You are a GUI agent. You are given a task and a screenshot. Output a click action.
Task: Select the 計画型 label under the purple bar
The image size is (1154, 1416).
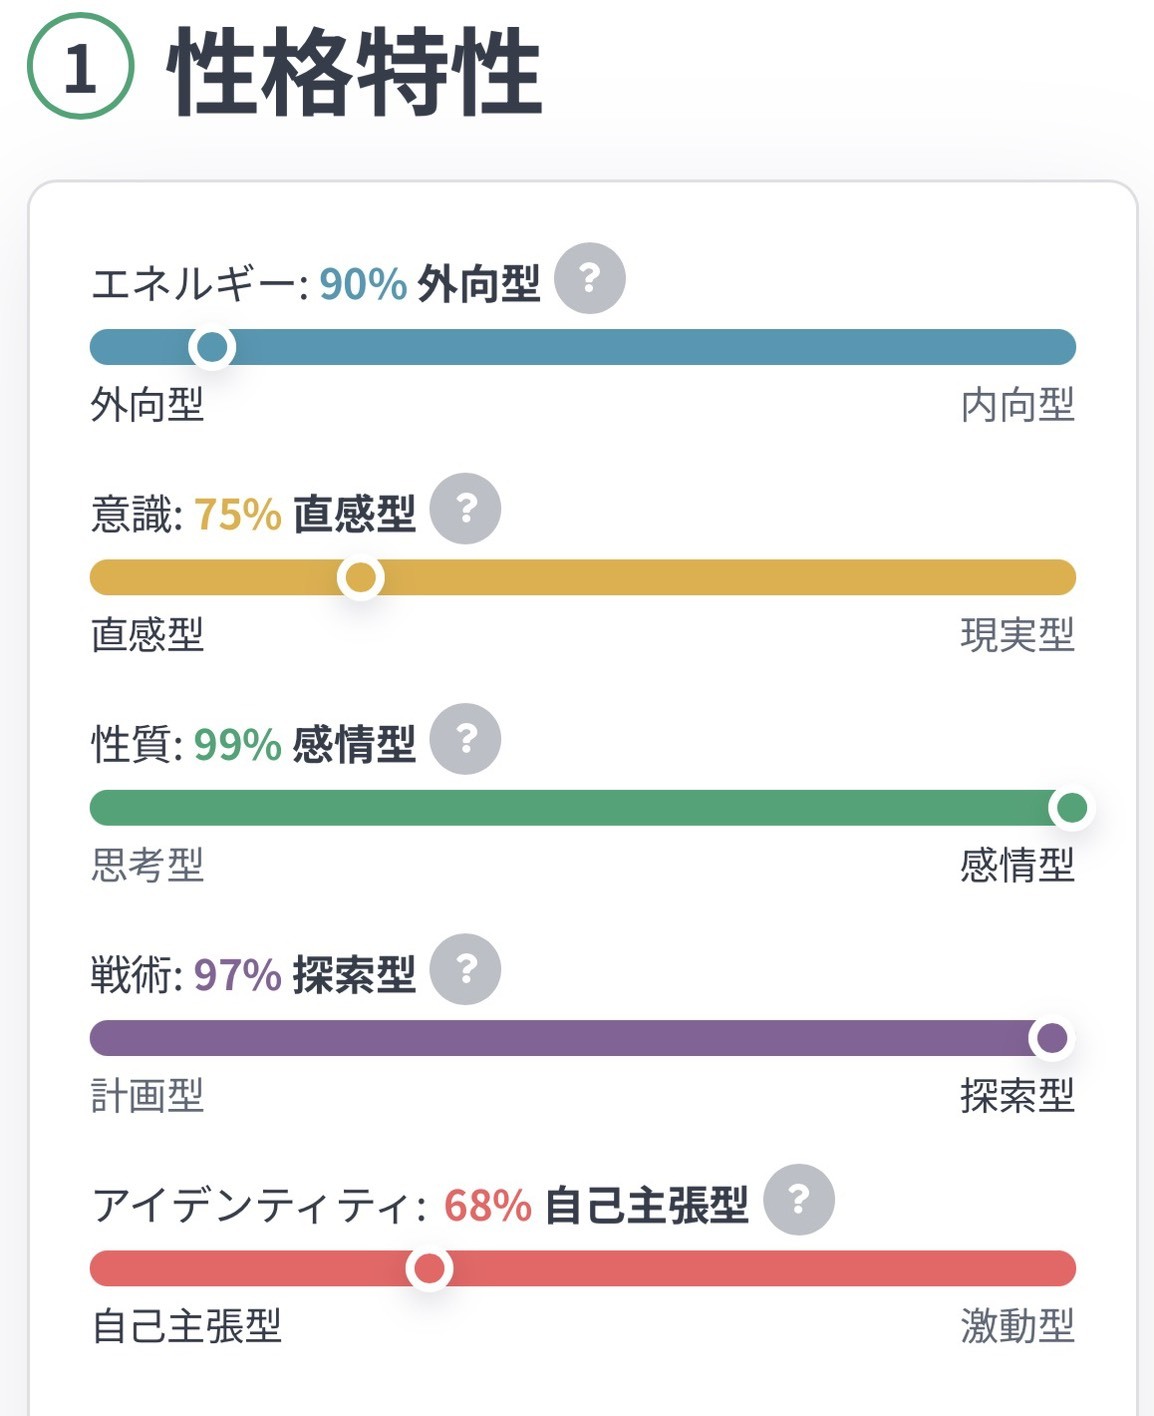coord(148,1096)
